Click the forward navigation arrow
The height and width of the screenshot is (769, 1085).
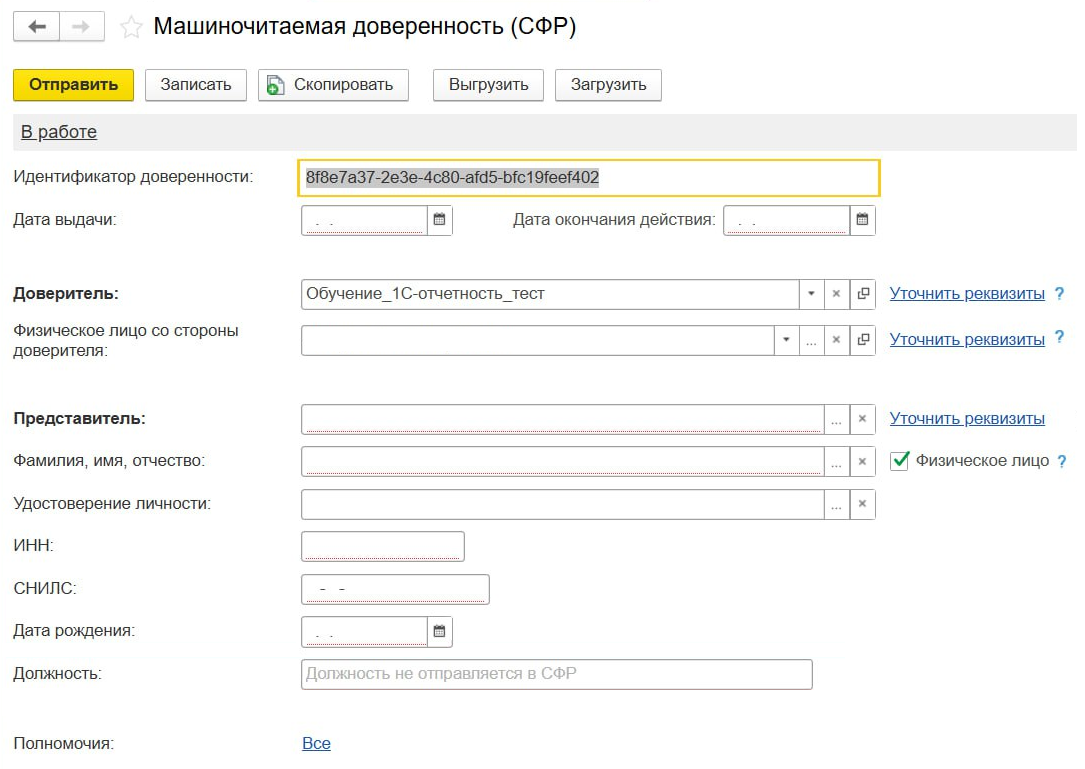pos(82,27)
